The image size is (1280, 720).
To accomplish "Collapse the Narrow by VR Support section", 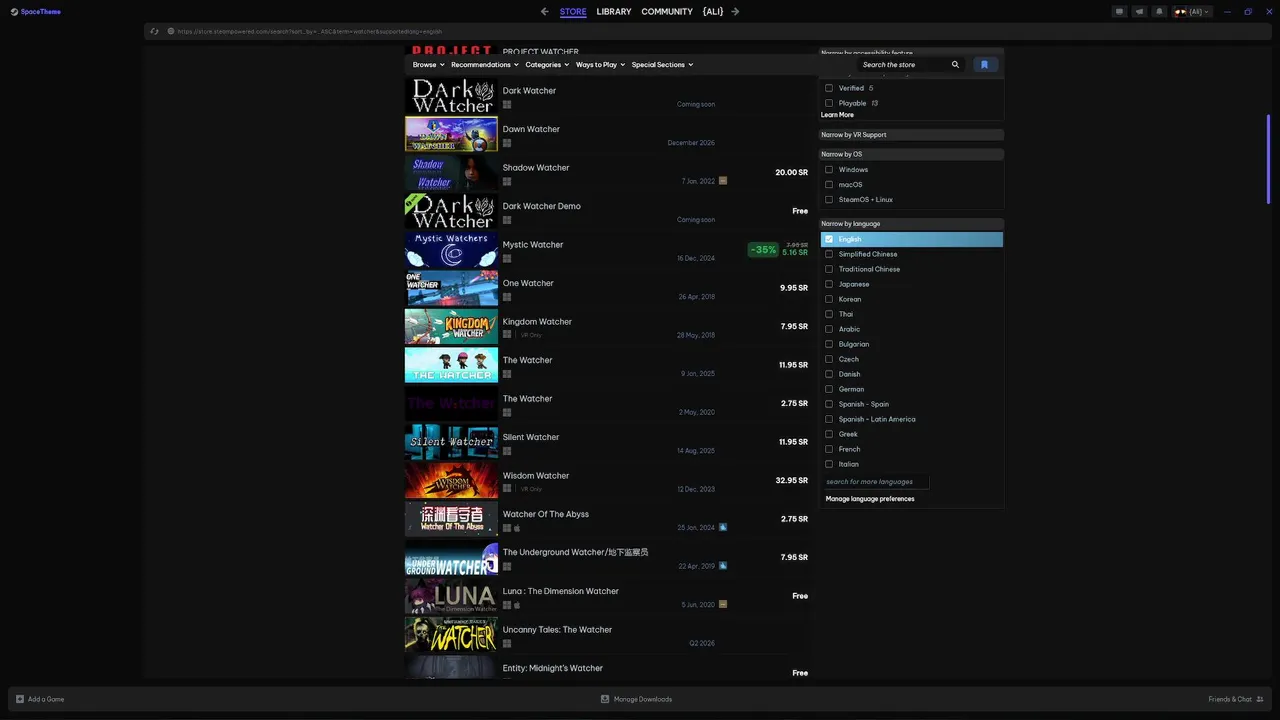I will coord(911,135).
